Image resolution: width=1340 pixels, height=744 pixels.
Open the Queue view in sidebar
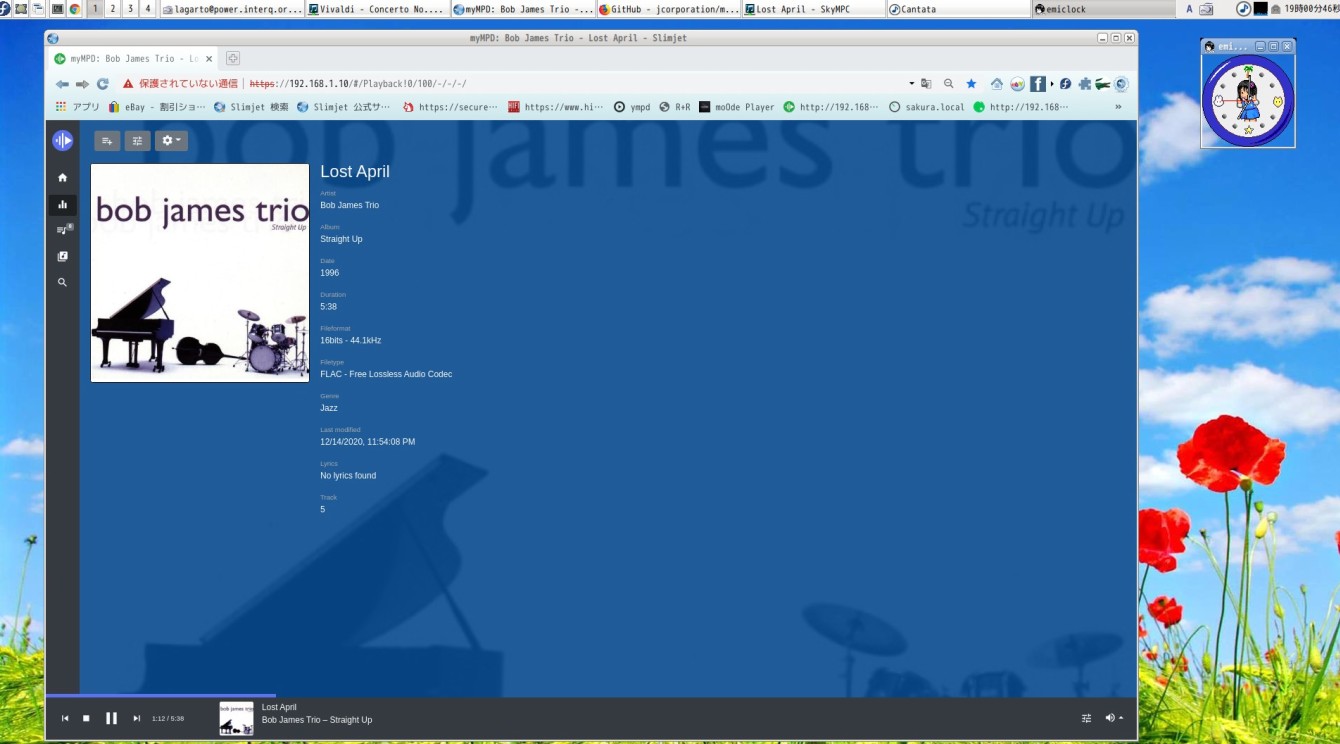point(62,230)
